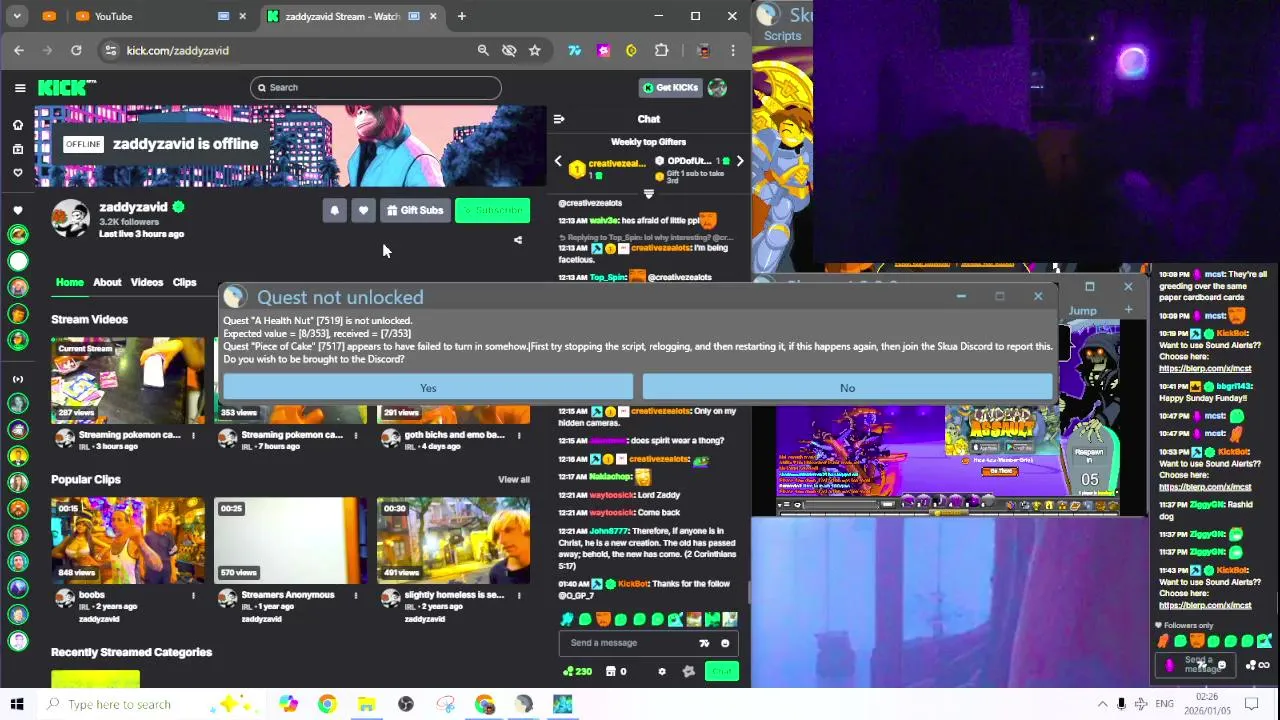Click the KICKs balance 230 icon

tap(577, 671)
